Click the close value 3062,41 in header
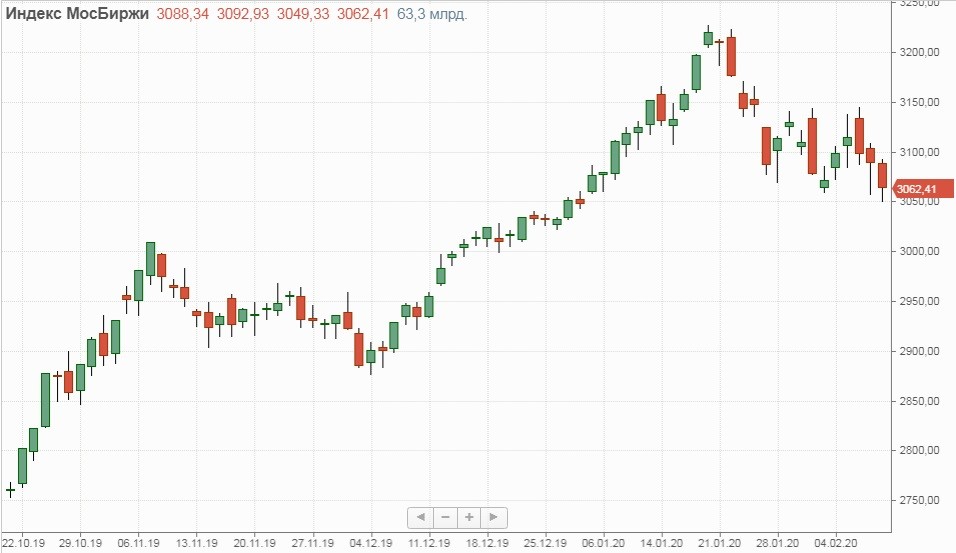This screenshot has width=956, height=553. click(363, 13)
